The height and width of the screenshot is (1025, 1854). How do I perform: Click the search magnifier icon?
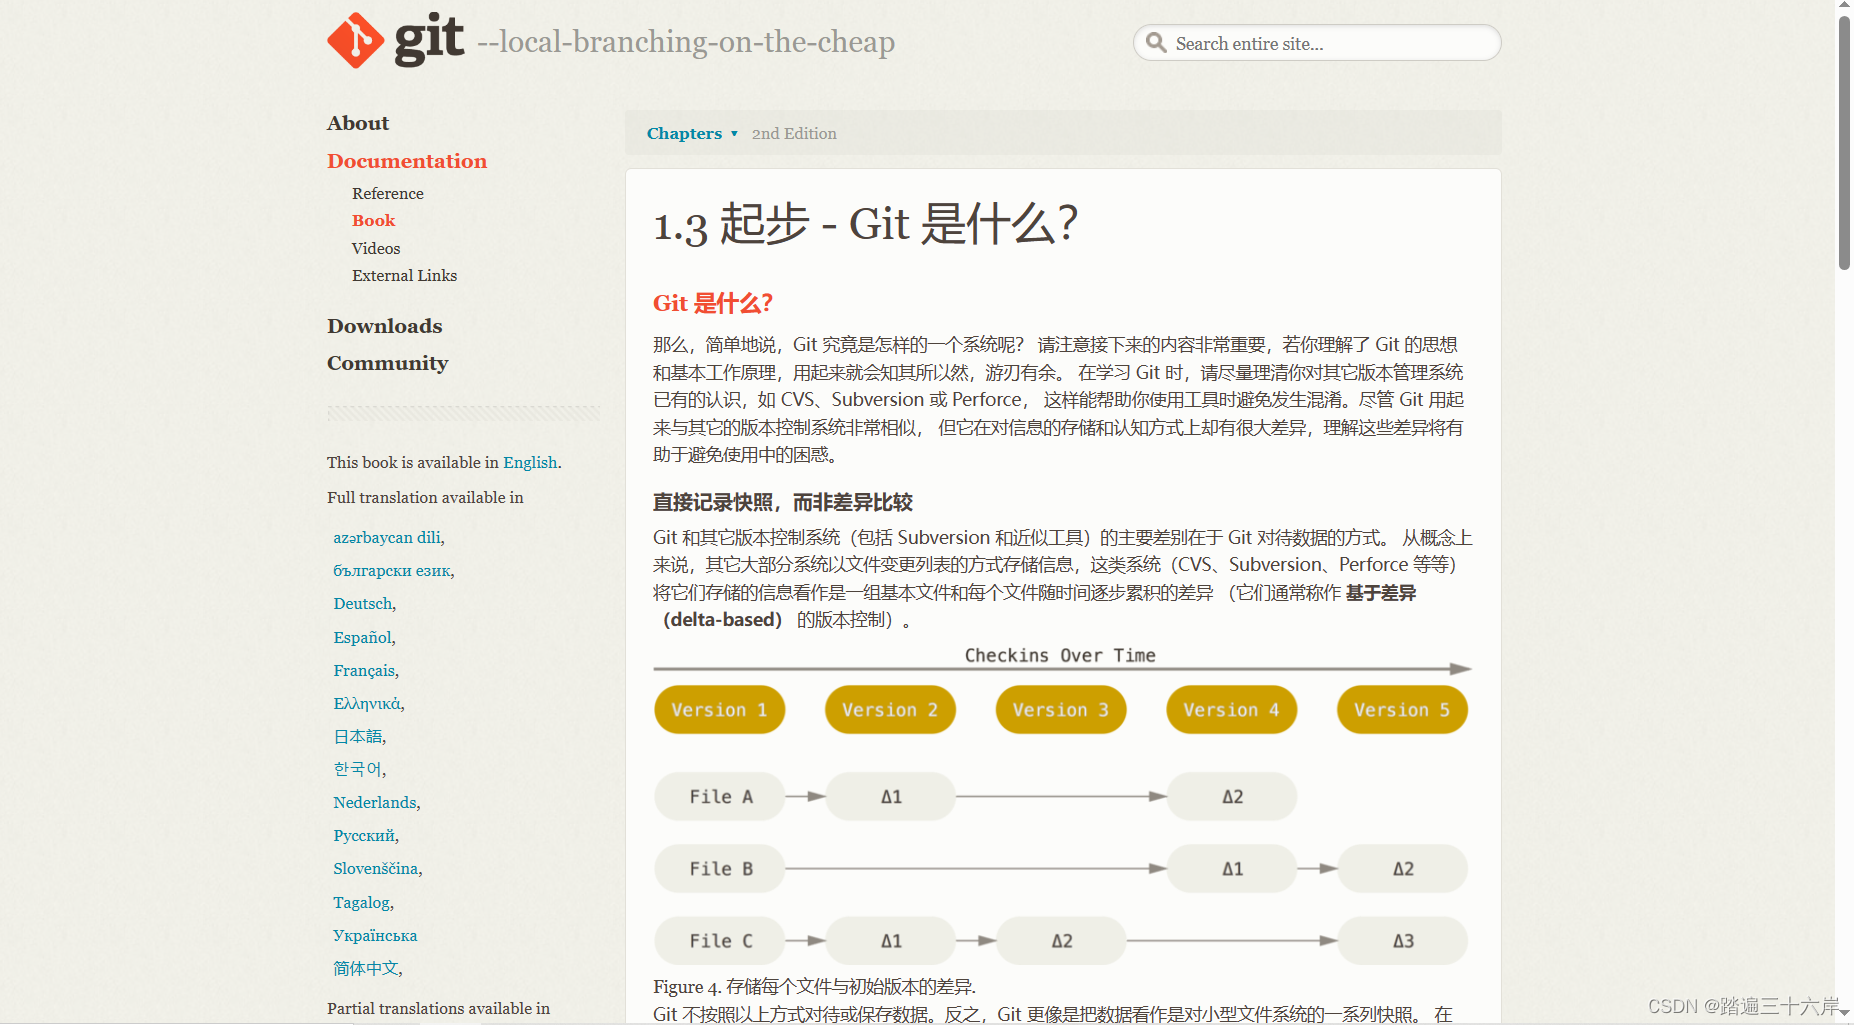coord(1156,42)
